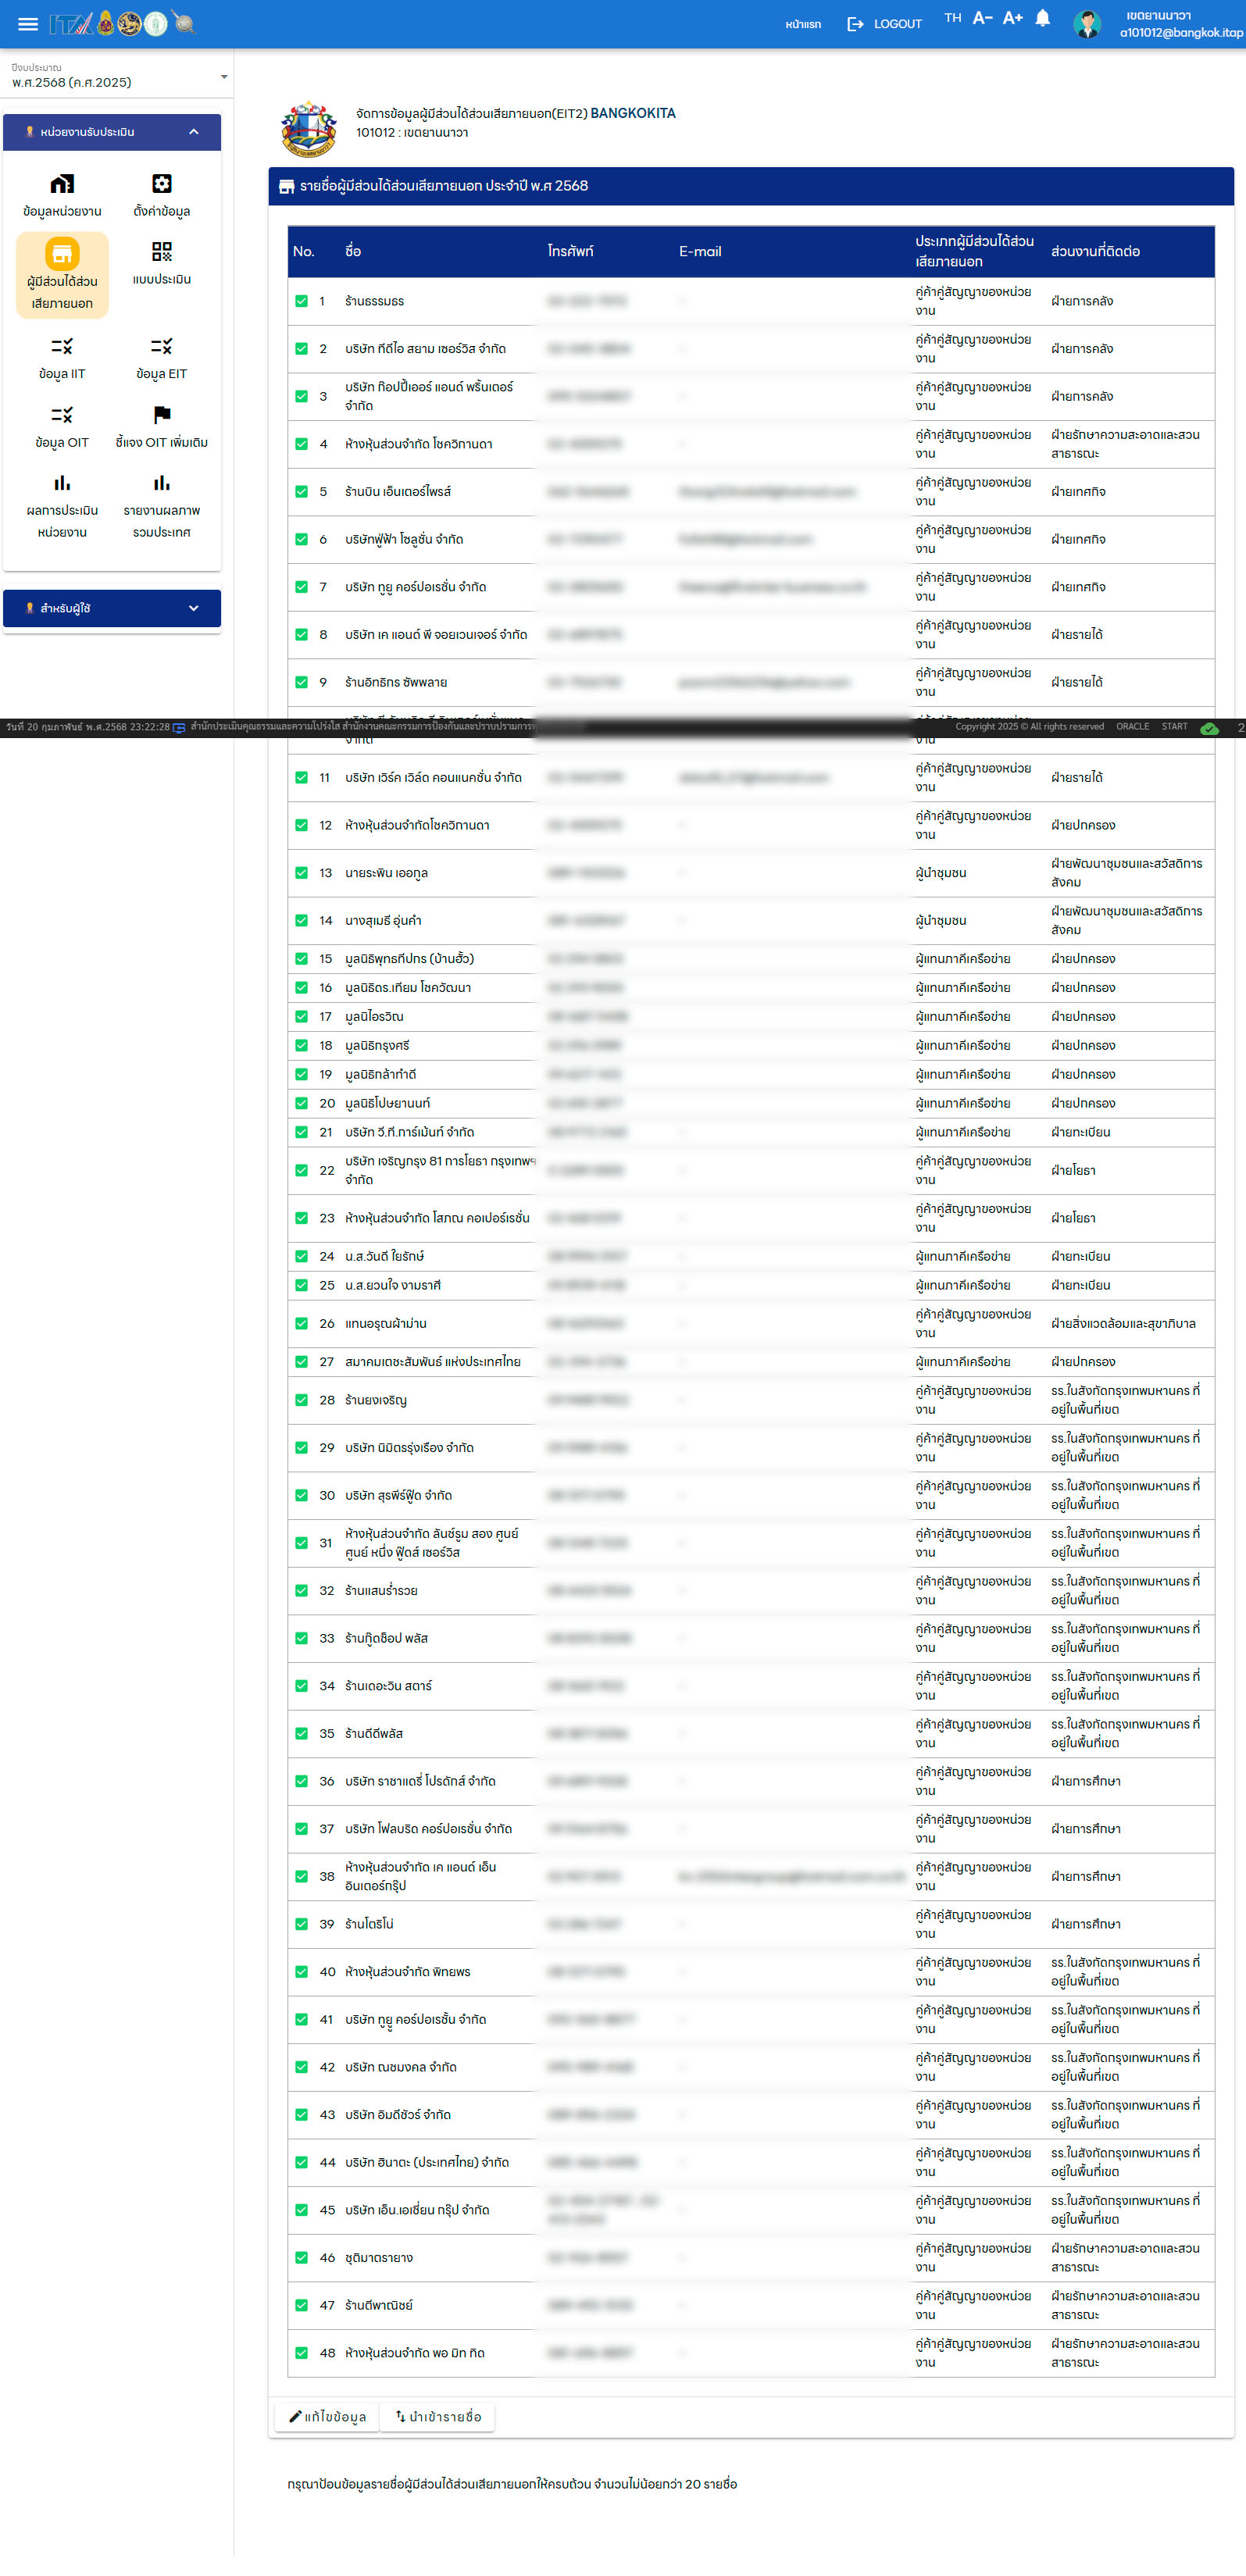Viewport: 1246px width, 2576px height.
Task: Select ข้อมูล IIT menu item
Action: click(x=62, y=358)
